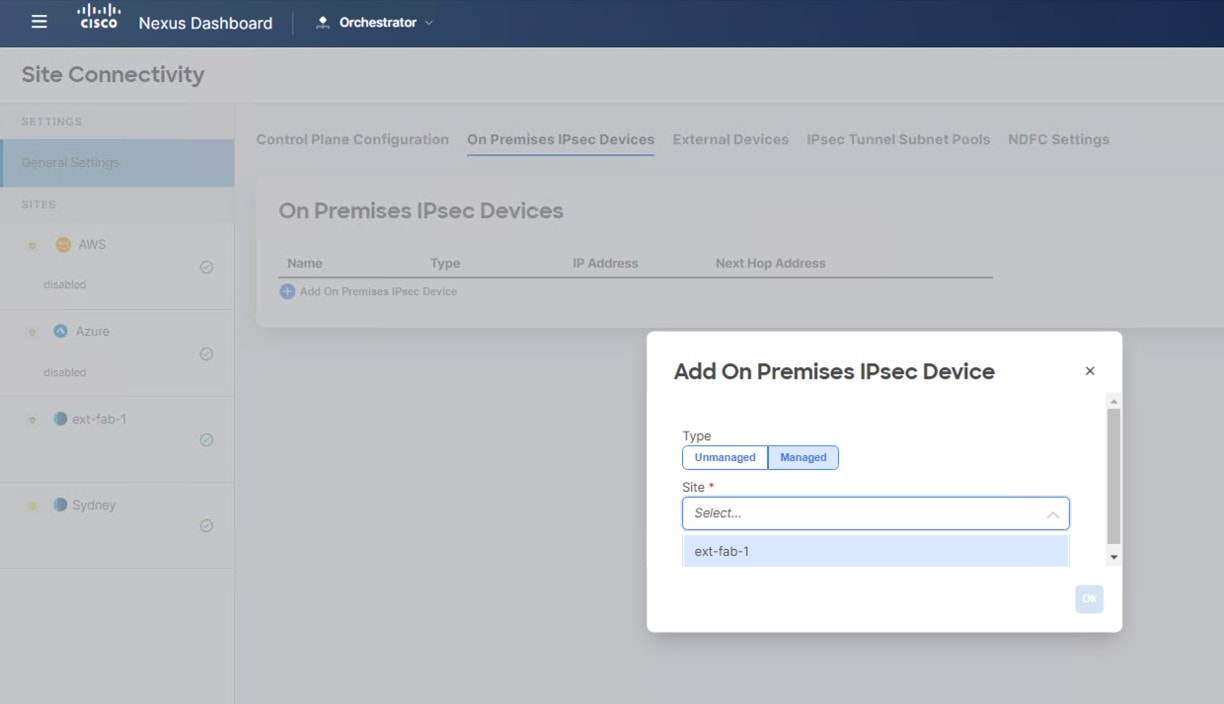Click the Nexus Dashboard title
This screenshot has height=704, width=1224.
[x=205, y=23]
